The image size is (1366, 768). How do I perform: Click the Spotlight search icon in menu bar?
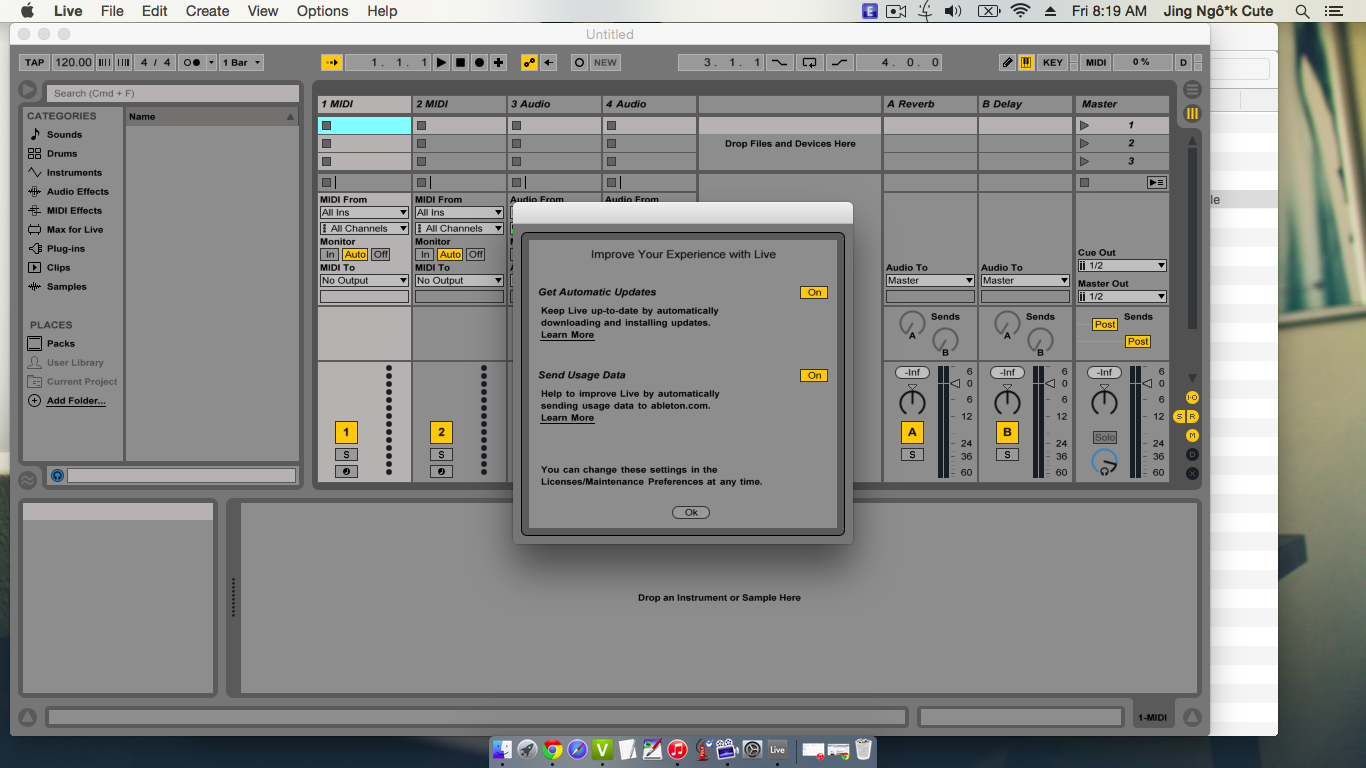1302,11
